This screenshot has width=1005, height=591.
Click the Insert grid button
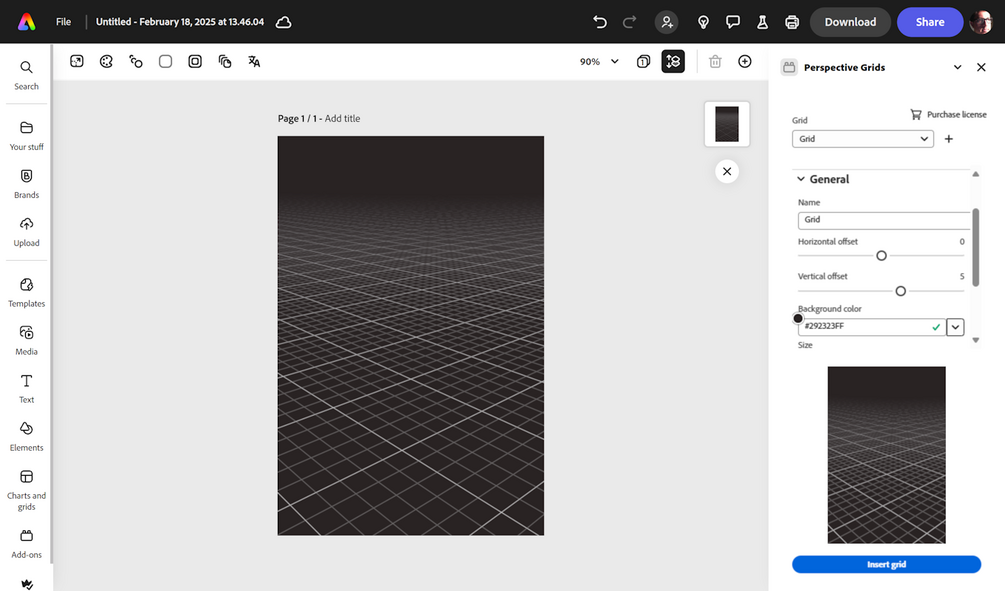click(886, 564)
